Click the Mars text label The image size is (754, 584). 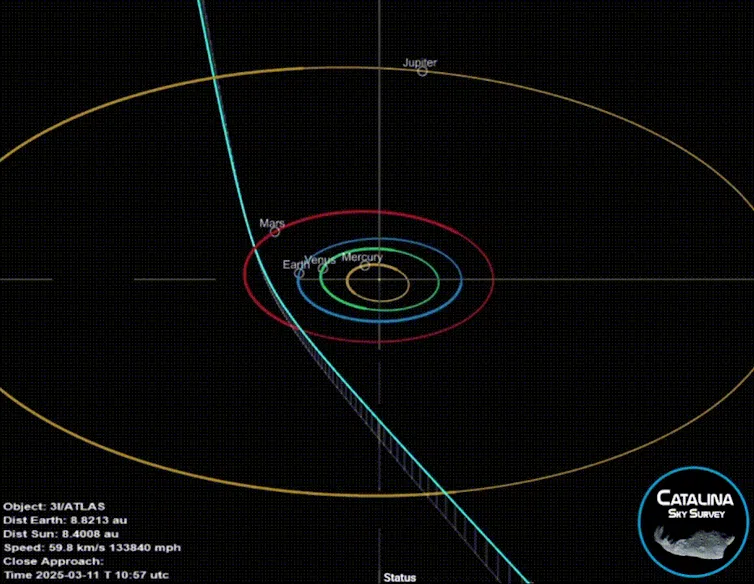[x=272, y=223]
